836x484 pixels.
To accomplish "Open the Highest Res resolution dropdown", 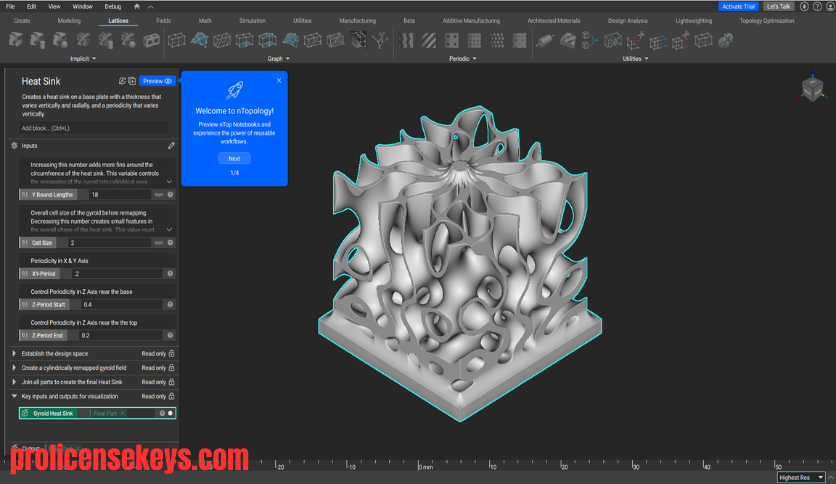I will [801, 477].
